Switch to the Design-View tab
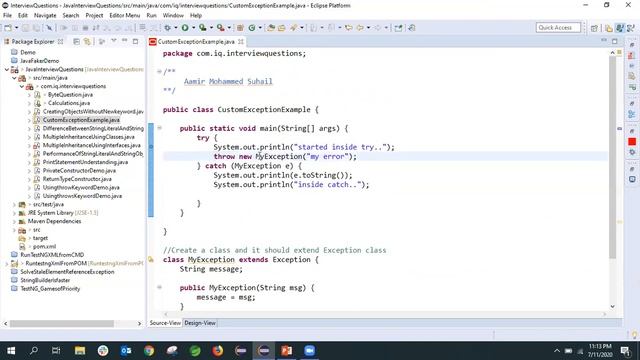Viewport: 640px width, 360px height. [200, 323]
